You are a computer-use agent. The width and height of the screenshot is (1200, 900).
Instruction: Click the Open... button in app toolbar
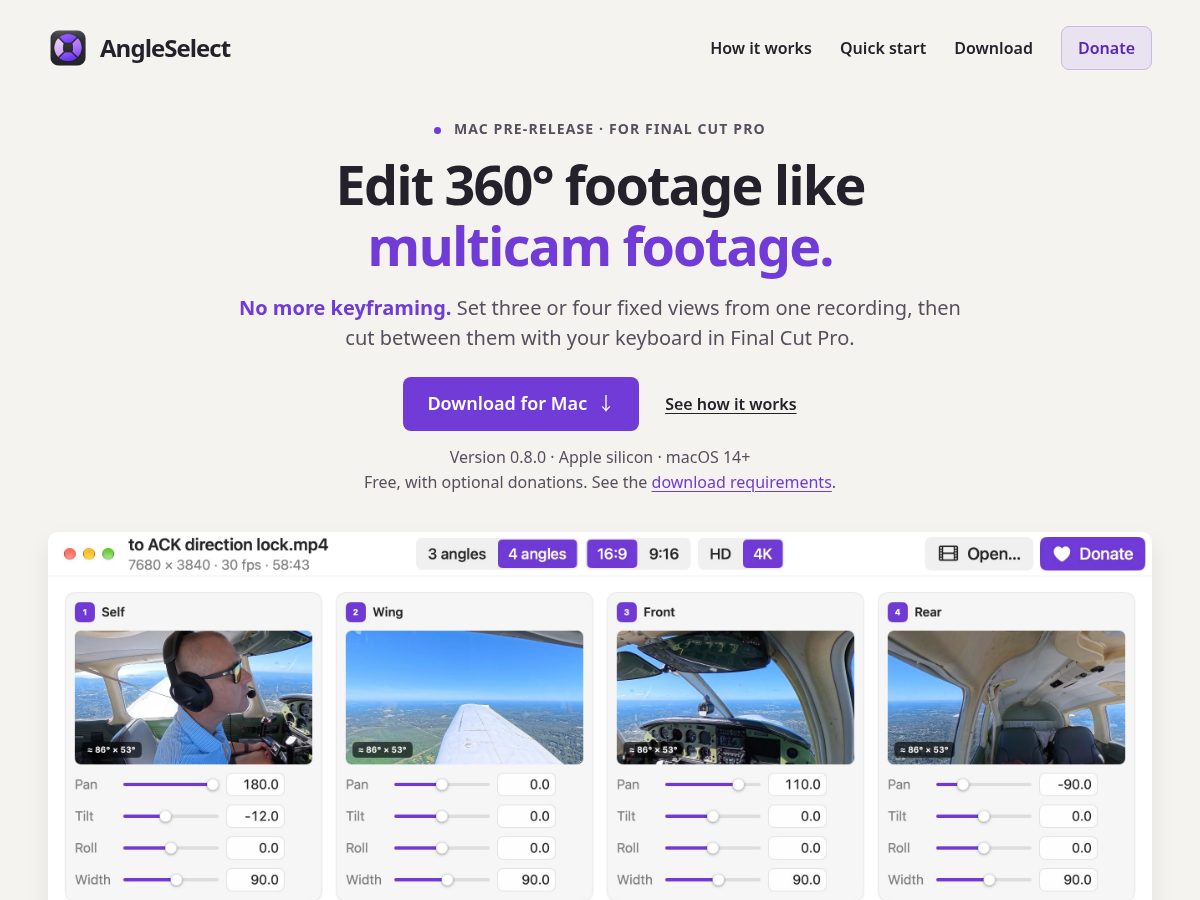980,554
